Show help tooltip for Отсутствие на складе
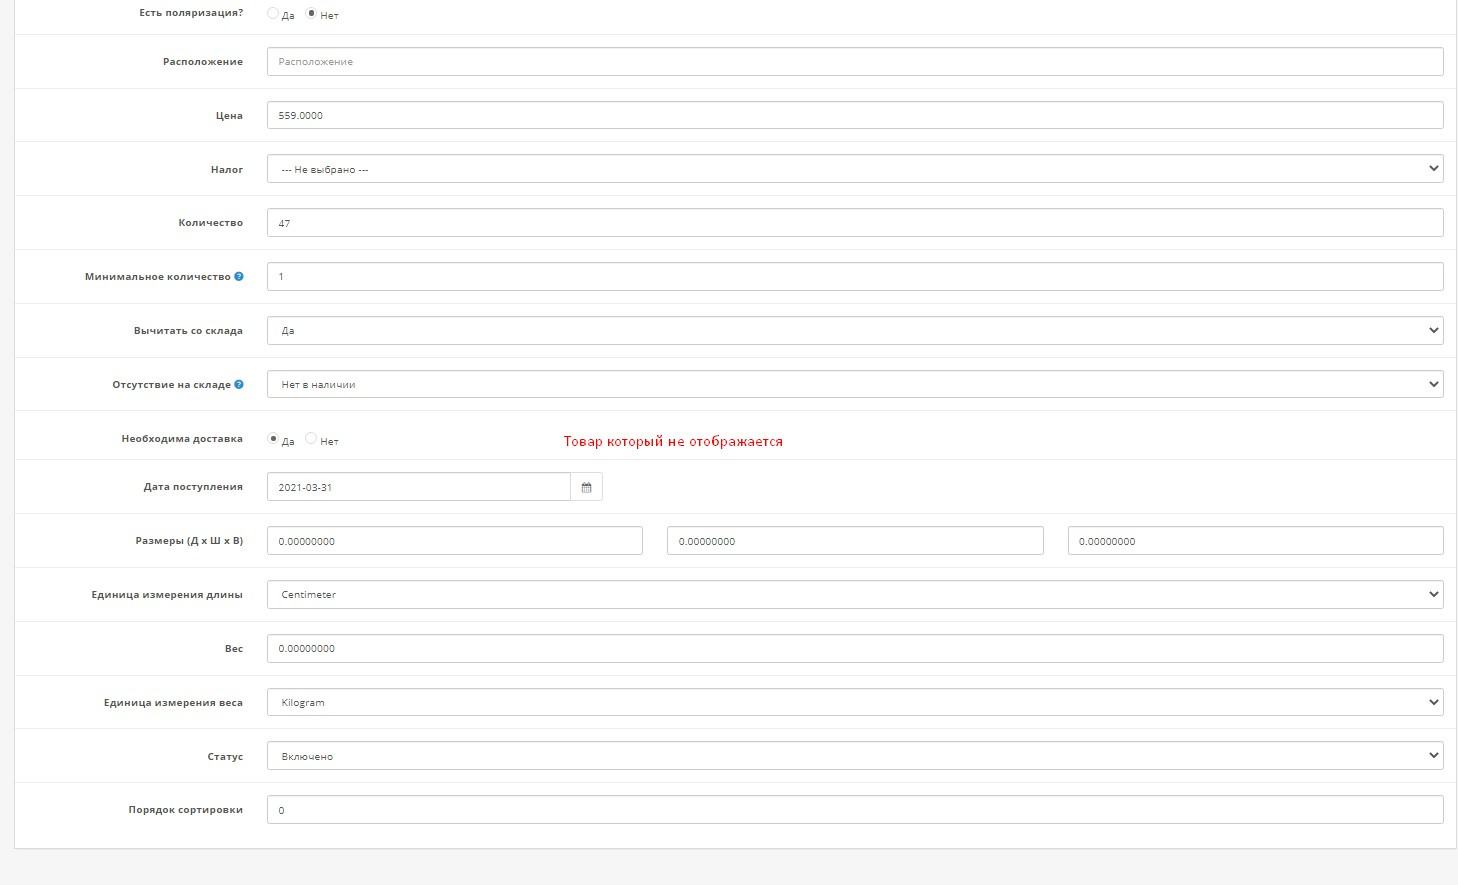 239,384
